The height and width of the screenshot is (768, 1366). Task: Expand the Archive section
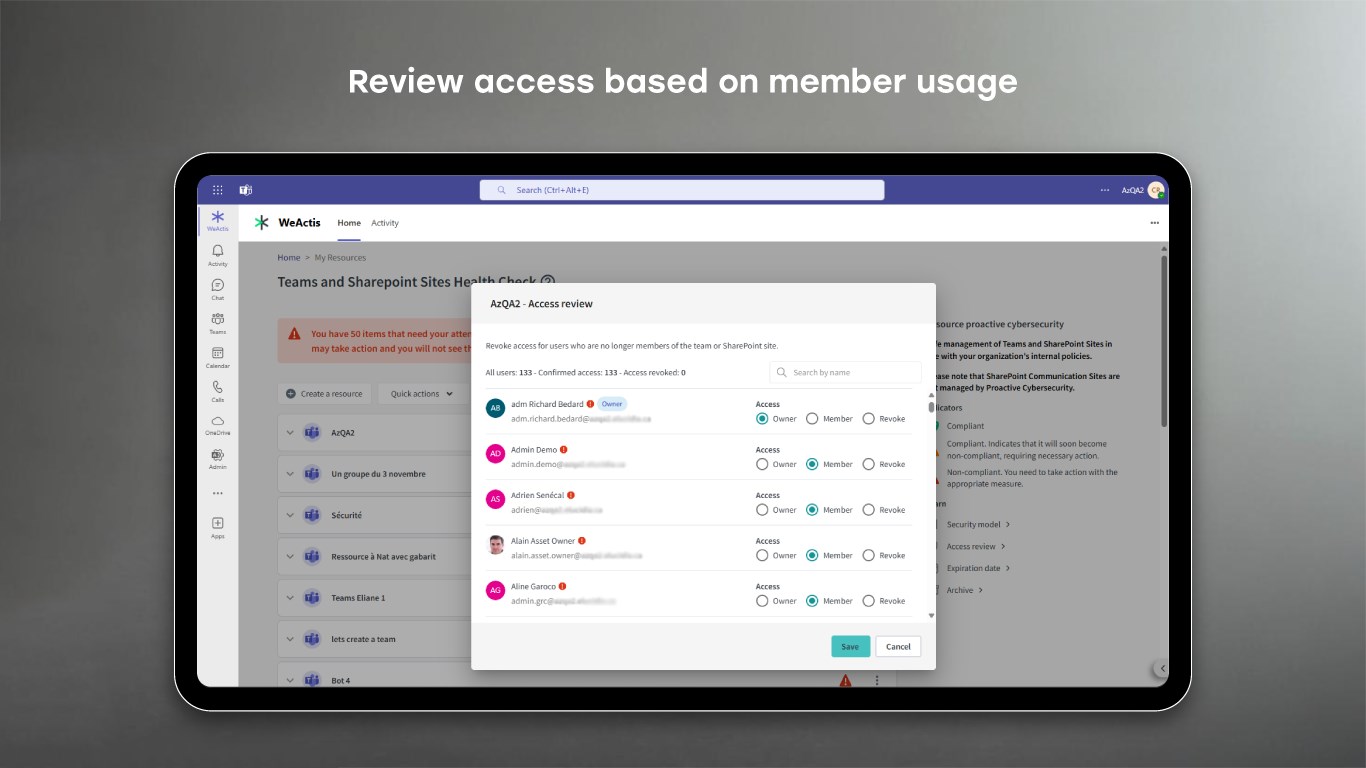point(965,590)
